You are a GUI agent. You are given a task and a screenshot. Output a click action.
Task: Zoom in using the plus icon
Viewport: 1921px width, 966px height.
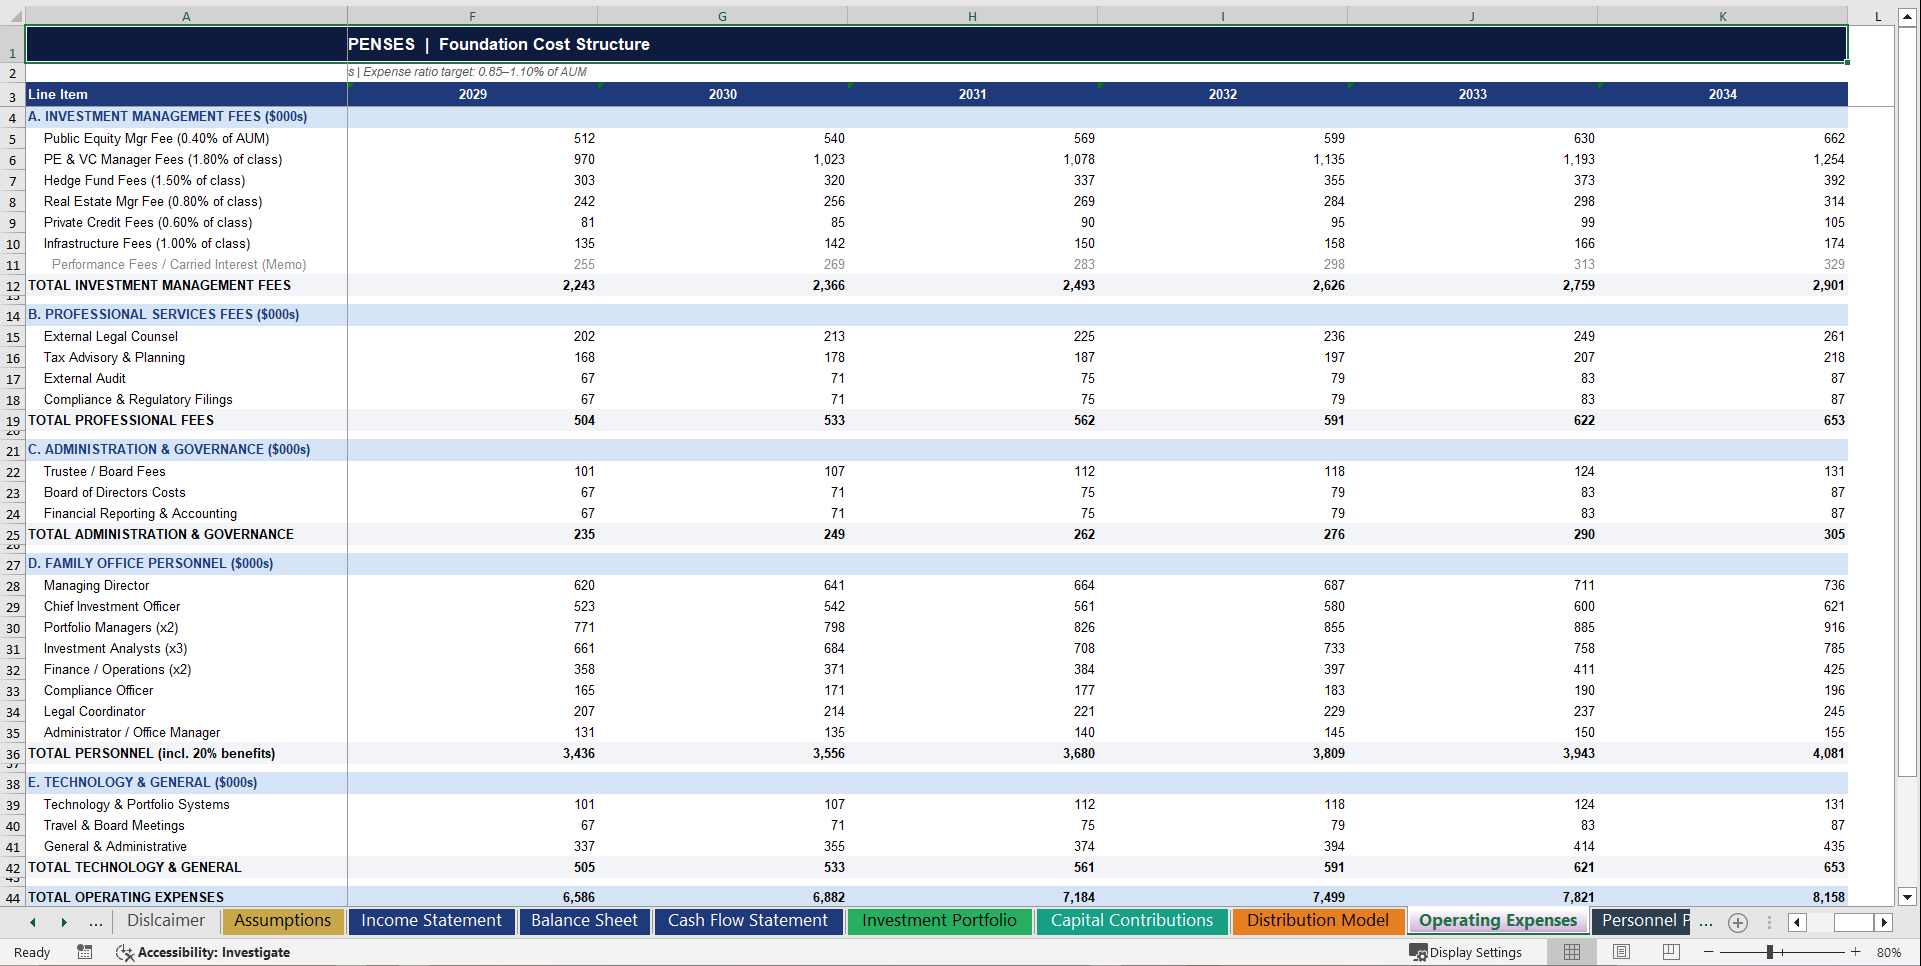(1855, 951)
